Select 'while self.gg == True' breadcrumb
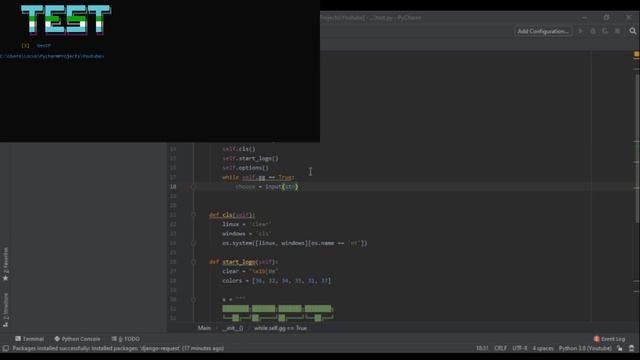Image resolution: width=640 pixels, height=360 pixels. tap(280, 328)
